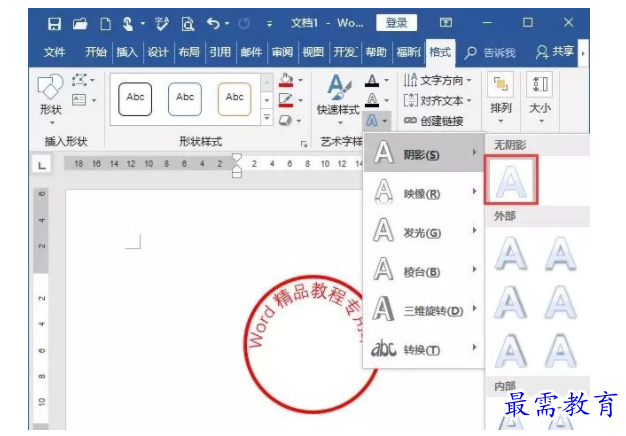Open the 阴影(S) shadow submenu
626x436 pixels.
[424, 153]
